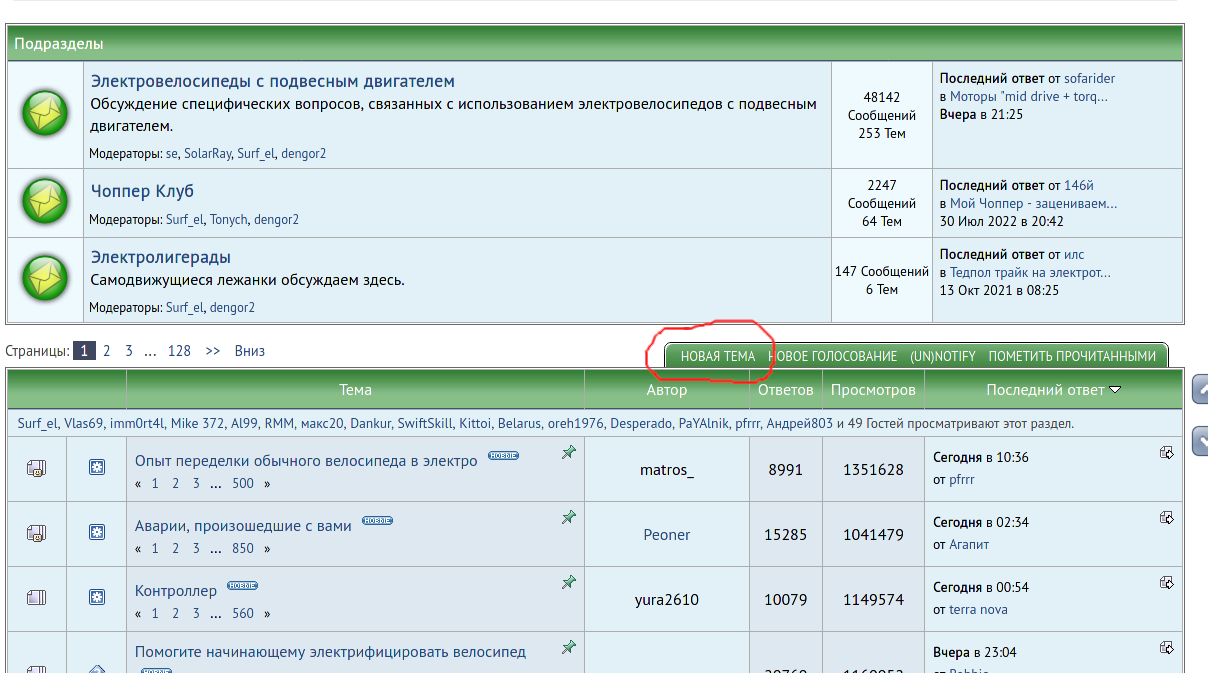Open topic Аварии, произошедшие с вами
This screenshot has height=673, width=1208.
[243, 526]
